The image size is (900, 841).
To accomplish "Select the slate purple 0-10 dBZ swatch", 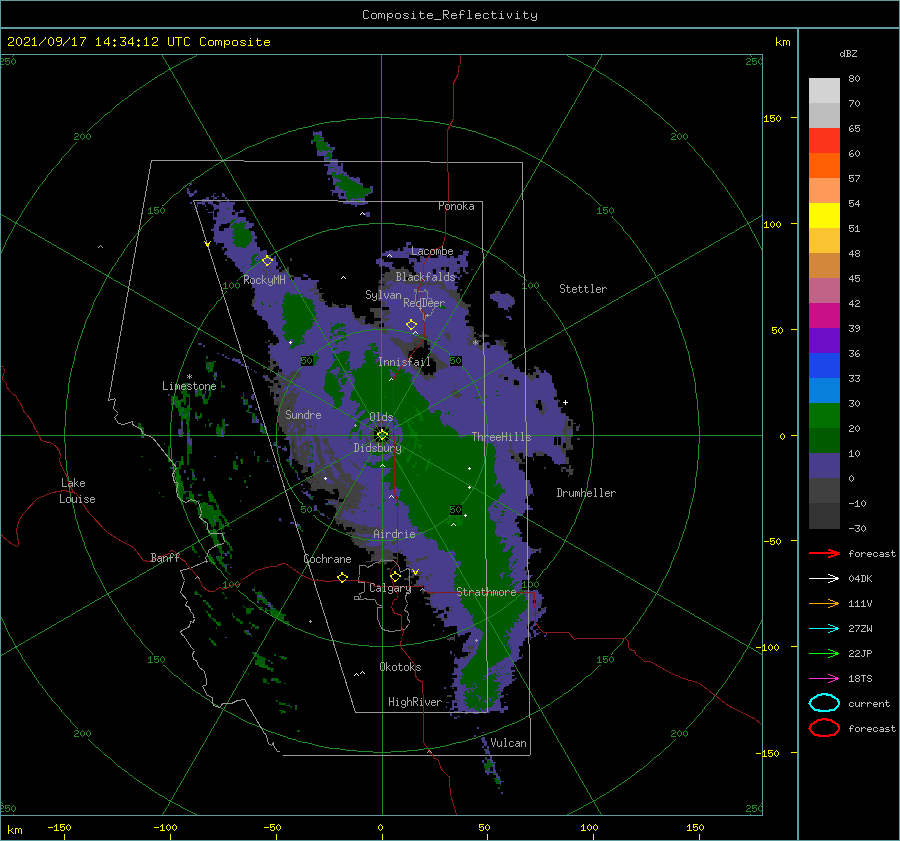I will coord(824,466).
